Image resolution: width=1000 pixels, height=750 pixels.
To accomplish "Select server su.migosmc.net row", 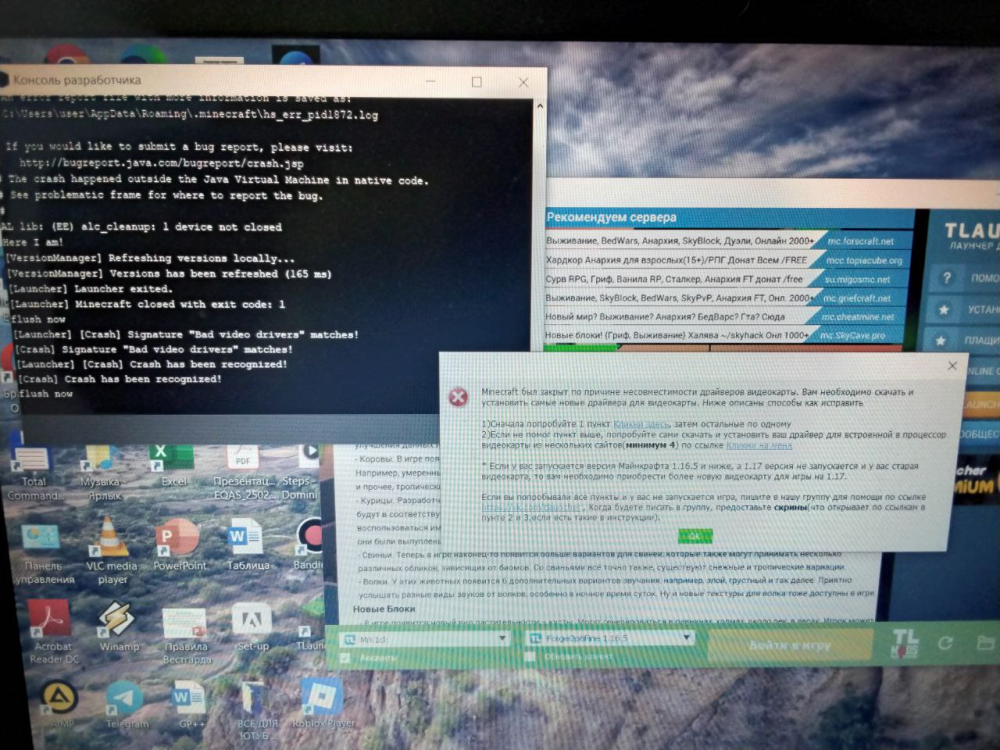I will point(728,279).
